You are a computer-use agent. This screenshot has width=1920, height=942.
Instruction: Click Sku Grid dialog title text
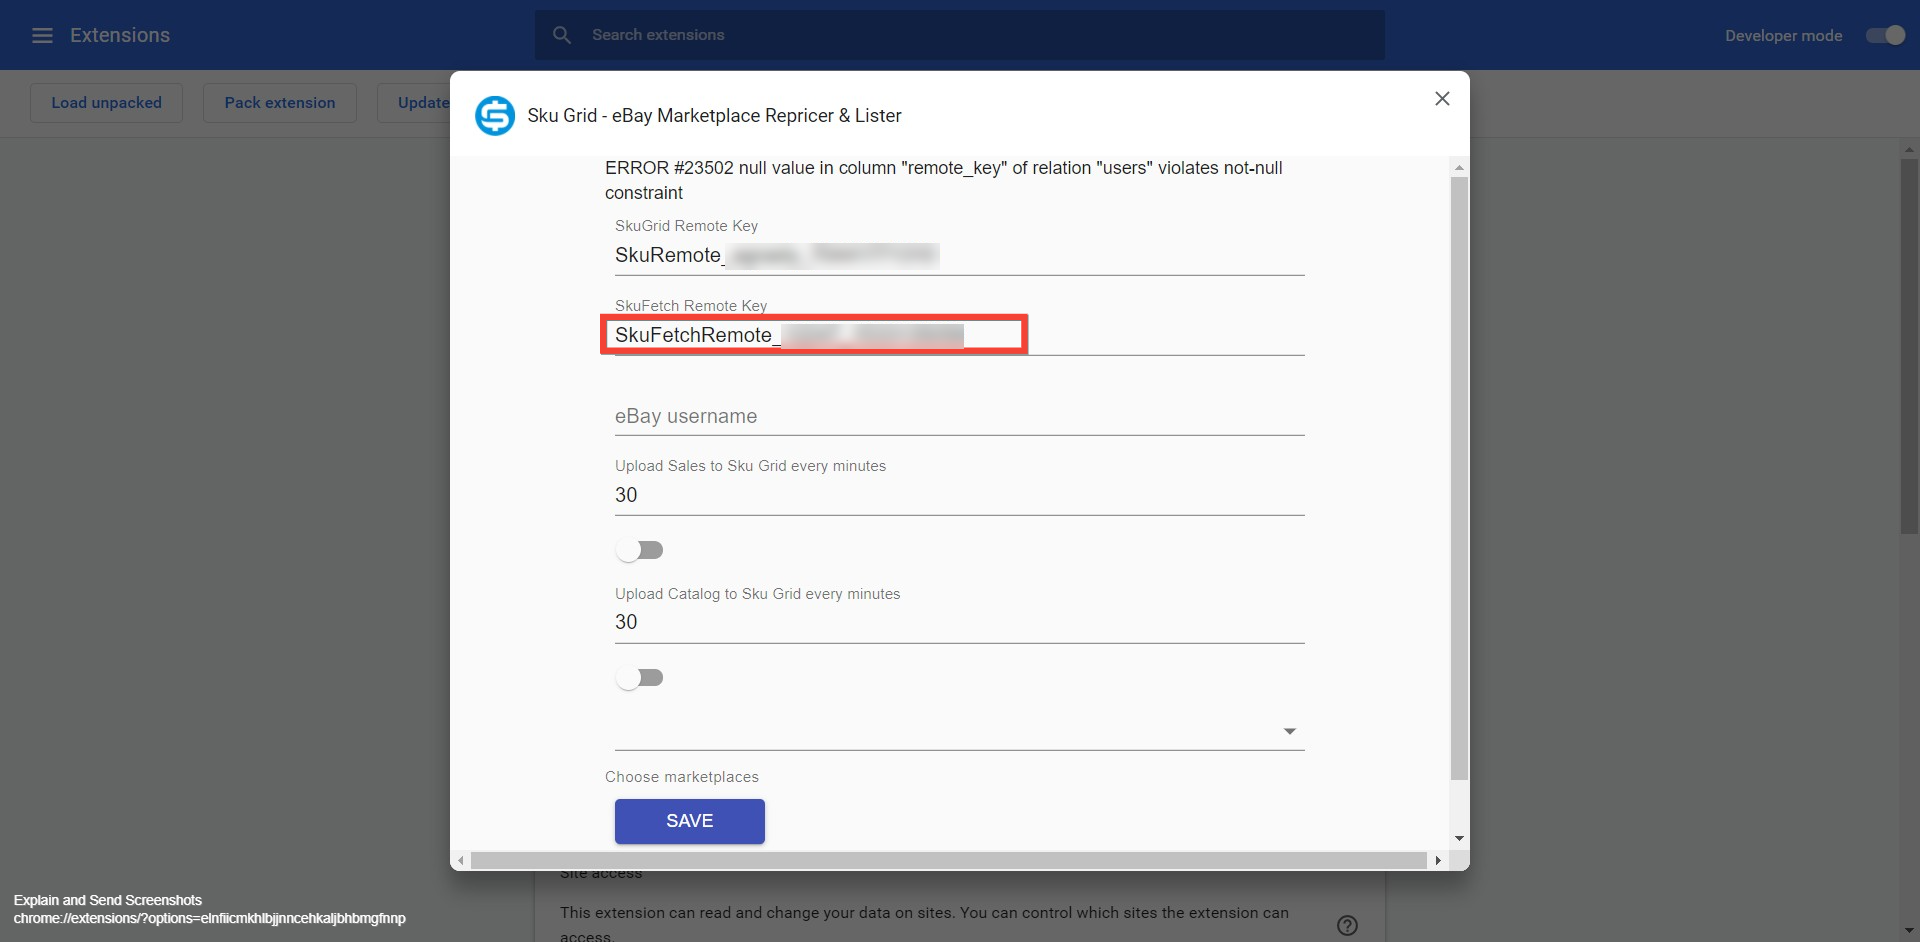point(714,116)
